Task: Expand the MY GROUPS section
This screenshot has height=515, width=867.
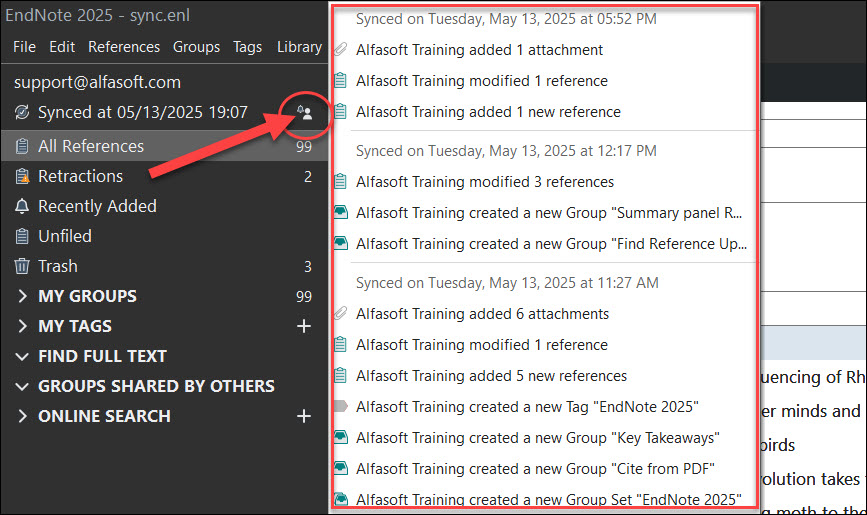Action: click(x=22, y=296)
